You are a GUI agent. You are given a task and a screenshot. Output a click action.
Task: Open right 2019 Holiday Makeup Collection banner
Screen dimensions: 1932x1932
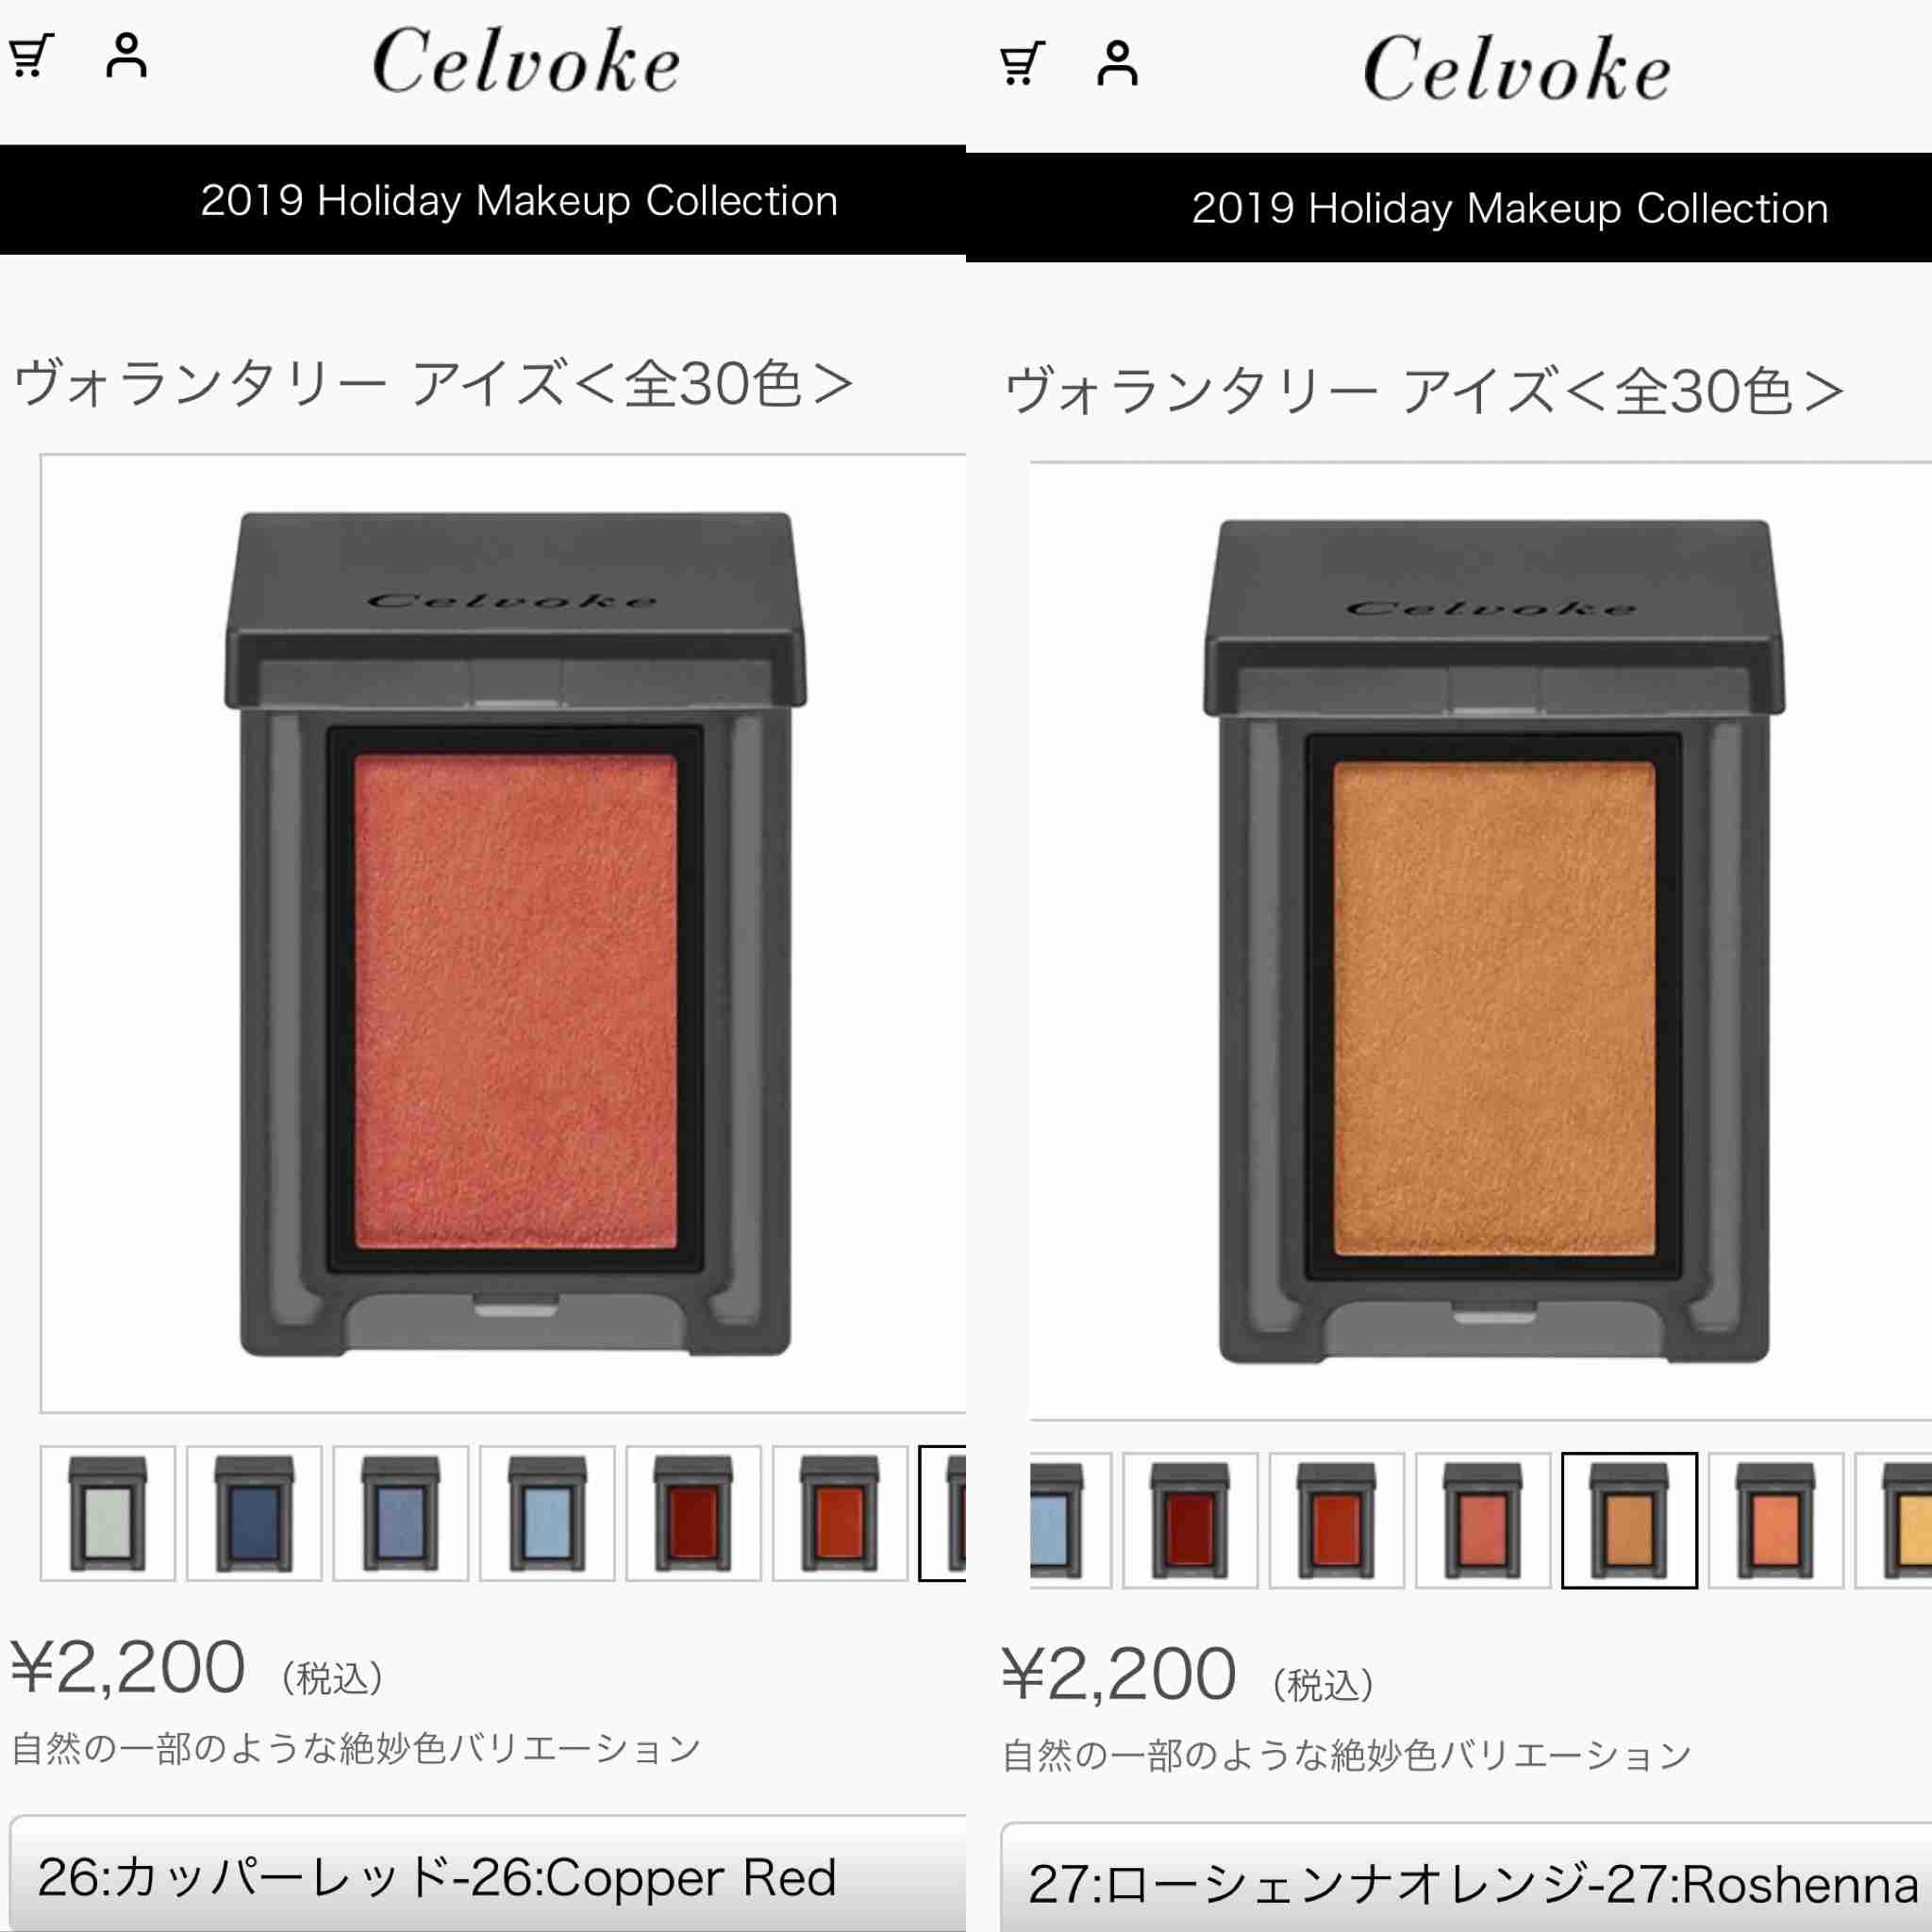point(1449,208)
